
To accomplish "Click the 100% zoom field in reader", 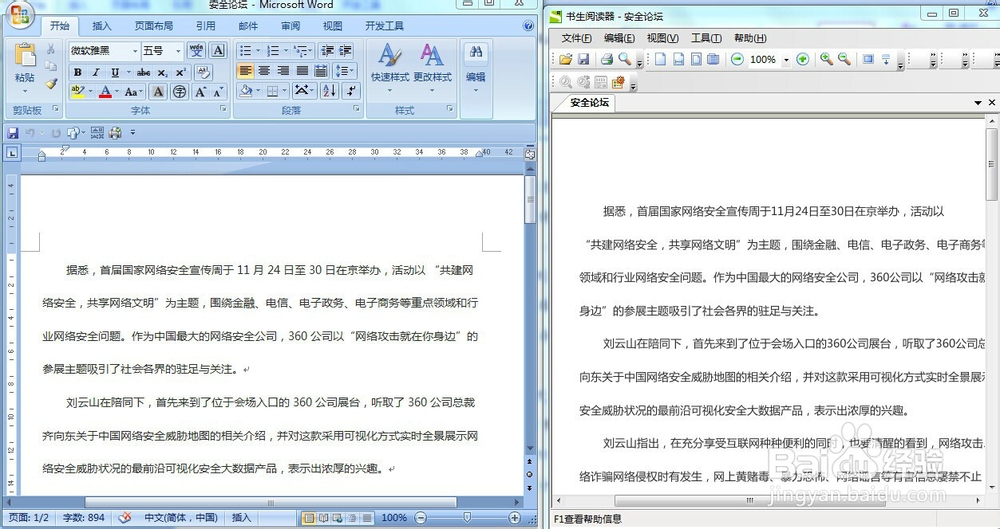I will pos(764,59).
